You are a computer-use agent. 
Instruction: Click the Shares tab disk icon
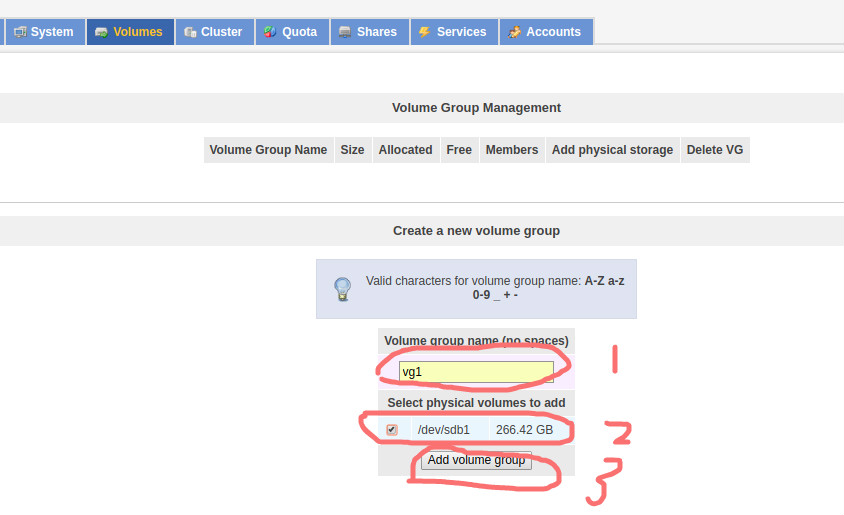344,32
